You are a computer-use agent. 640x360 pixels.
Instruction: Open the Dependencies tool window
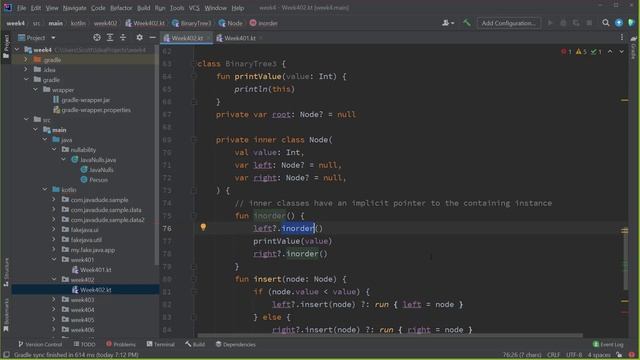(236, 344)
